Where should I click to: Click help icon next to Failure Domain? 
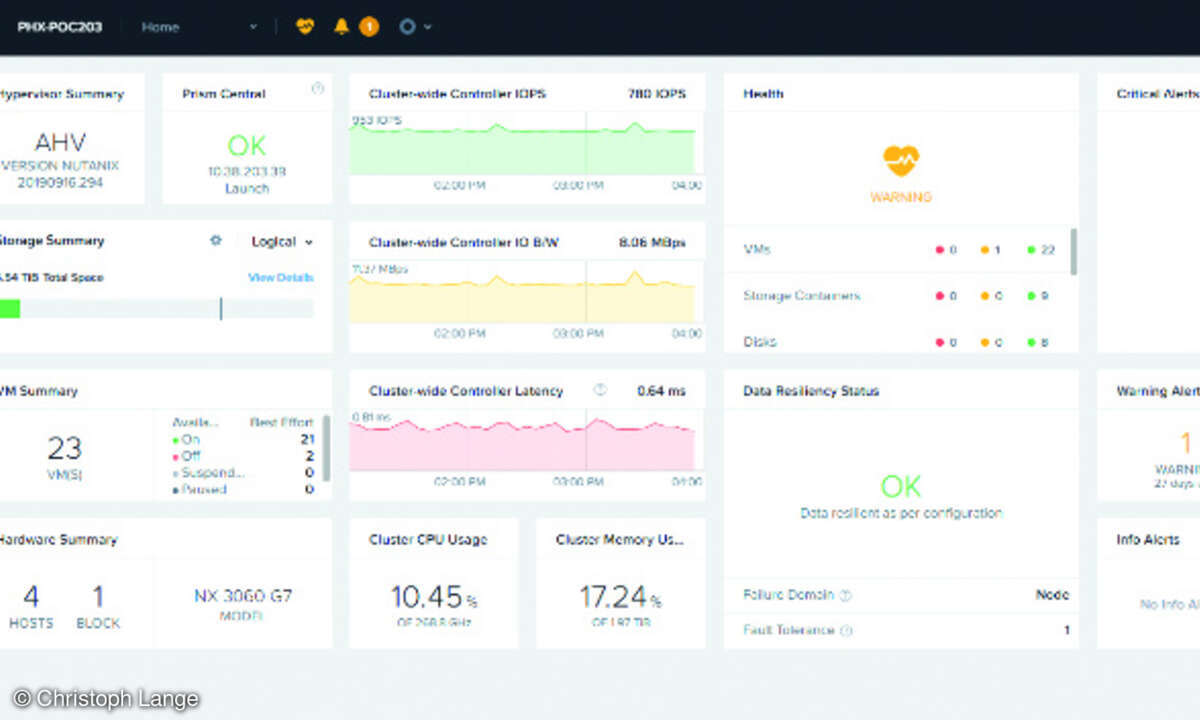click(x=845, y=595)
